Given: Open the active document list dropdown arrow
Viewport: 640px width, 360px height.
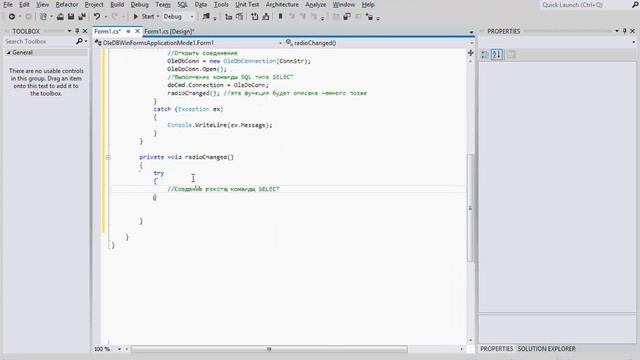Looking at the screenshot, I should pos(471,31).
